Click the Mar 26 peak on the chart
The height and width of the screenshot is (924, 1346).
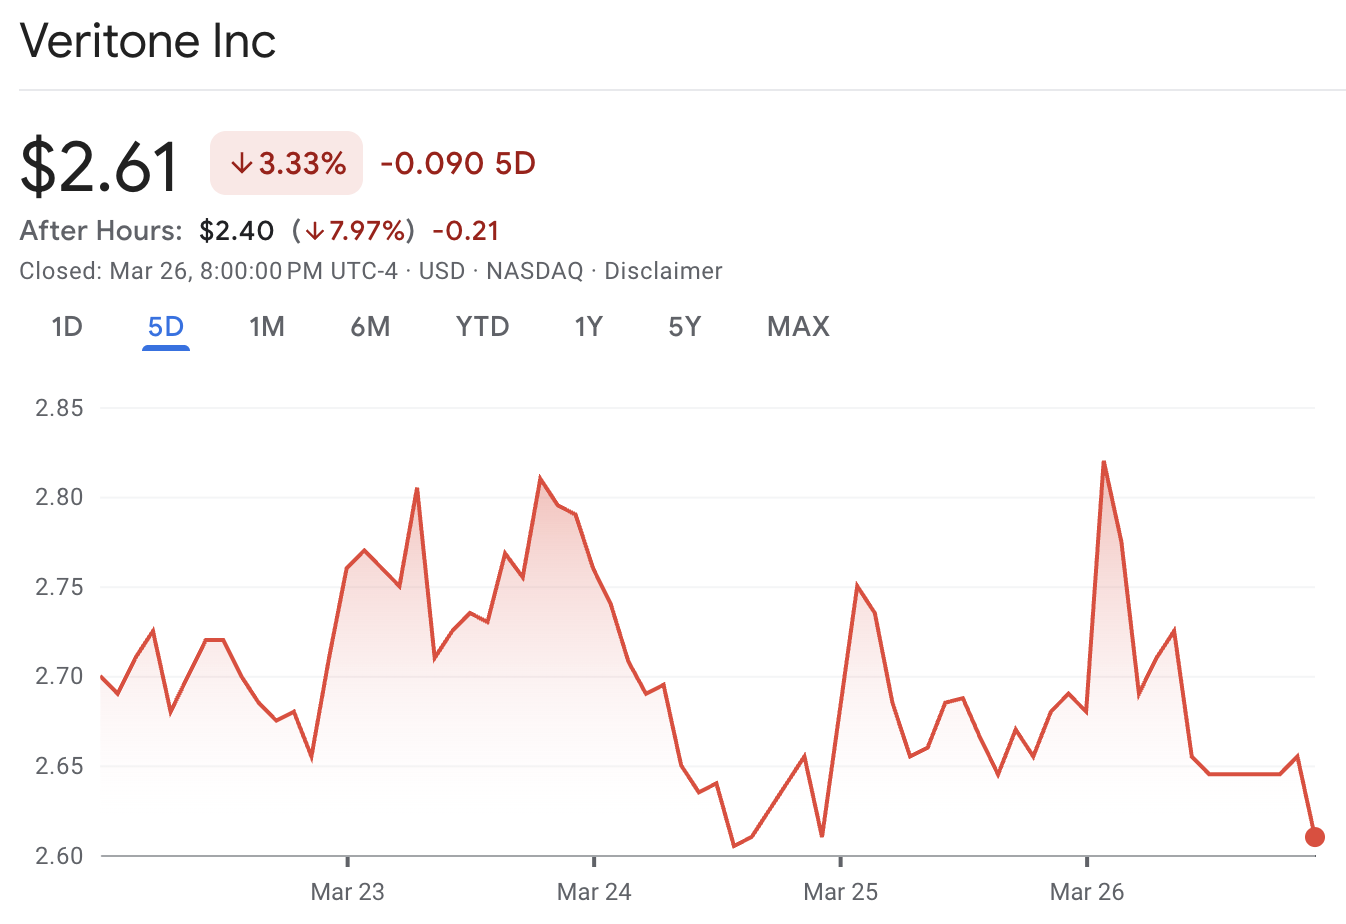1103,462
